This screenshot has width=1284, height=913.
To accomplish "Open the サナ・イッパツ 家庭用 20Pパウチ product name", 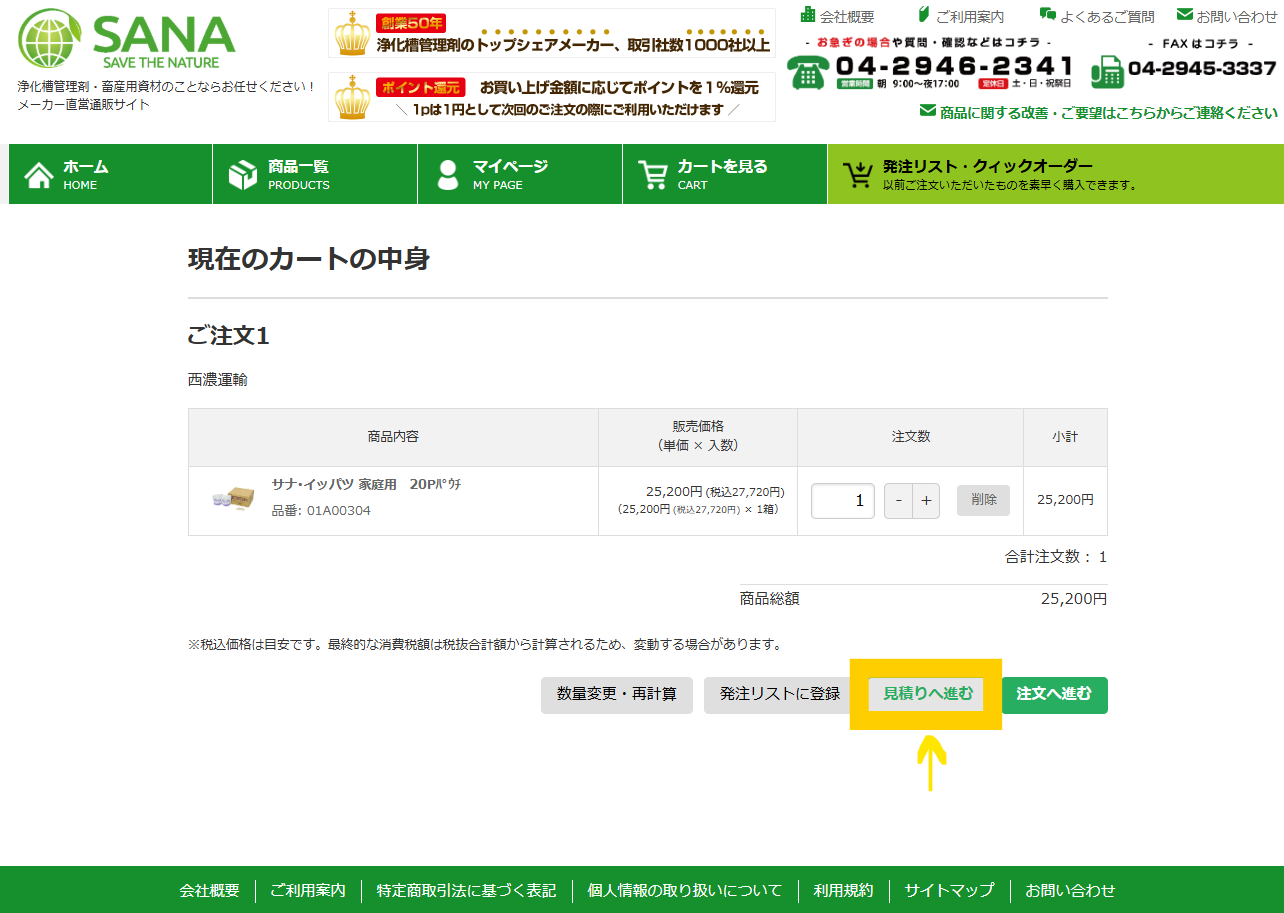I will click(366, 484).
